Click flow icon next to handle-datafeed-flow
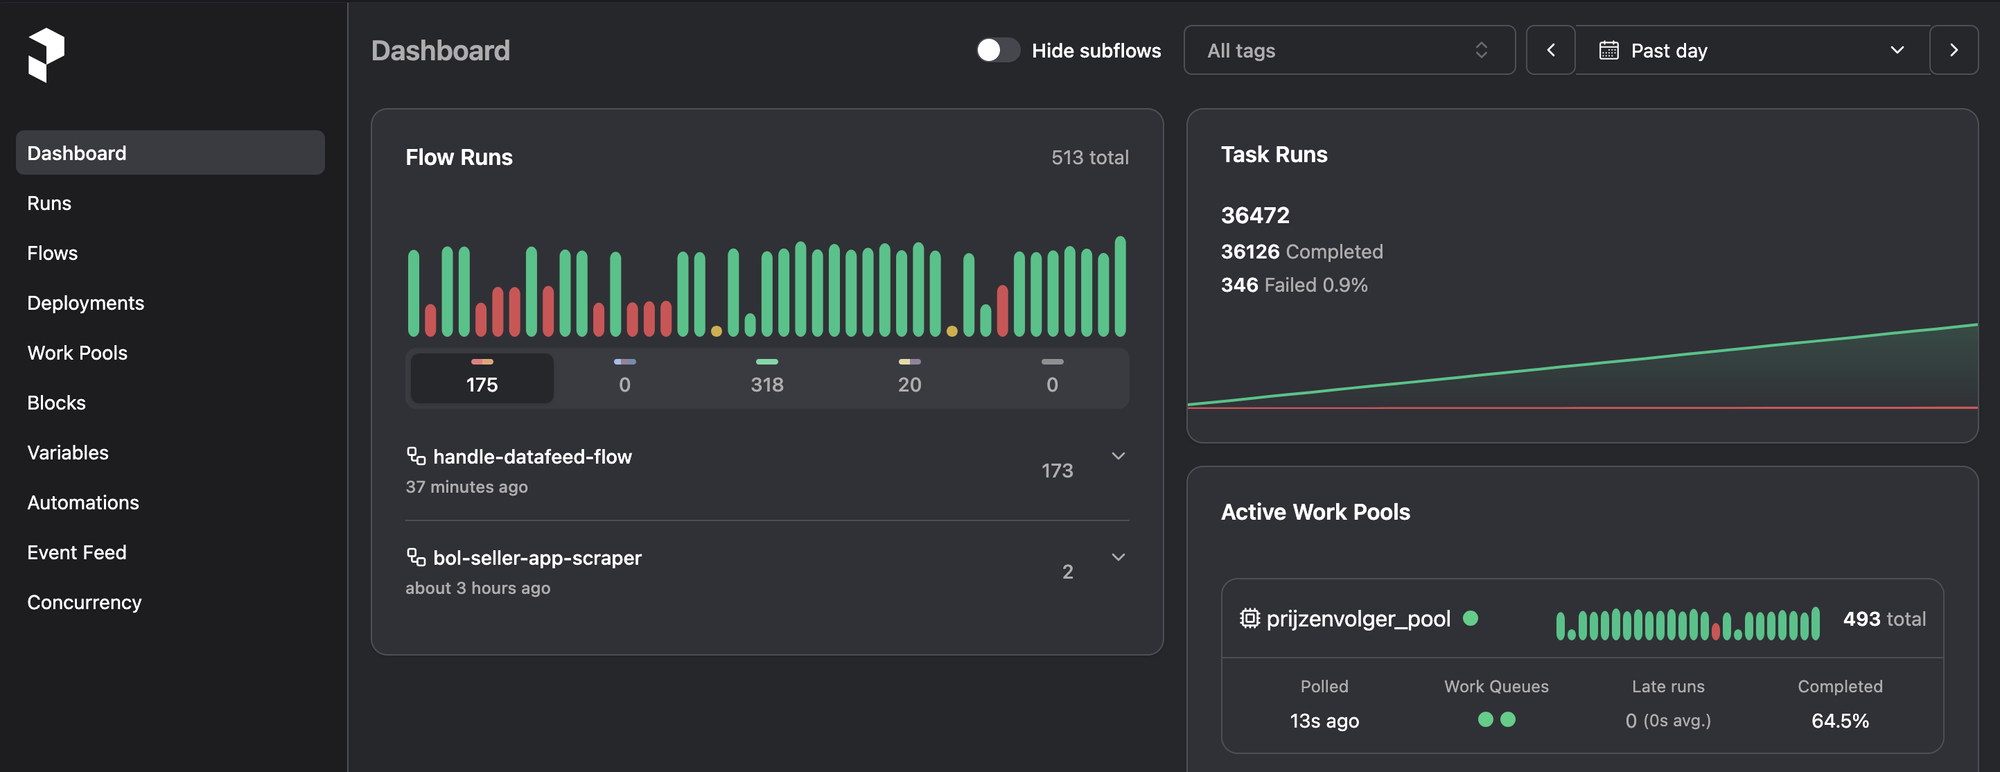2000x772 pixels. point(416,456)
